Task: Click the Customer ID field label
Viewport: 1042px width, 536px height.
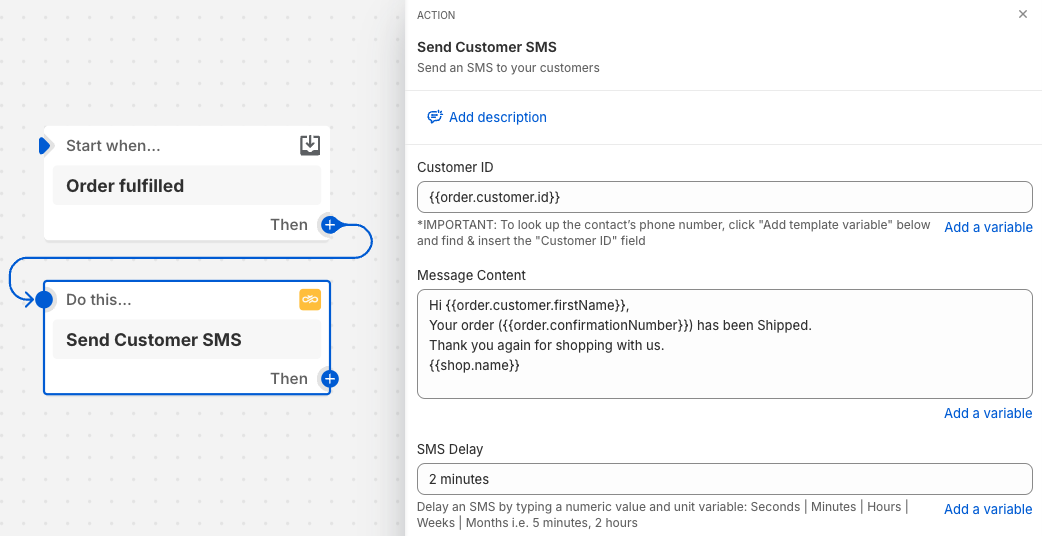Action: tap(455, 167)
